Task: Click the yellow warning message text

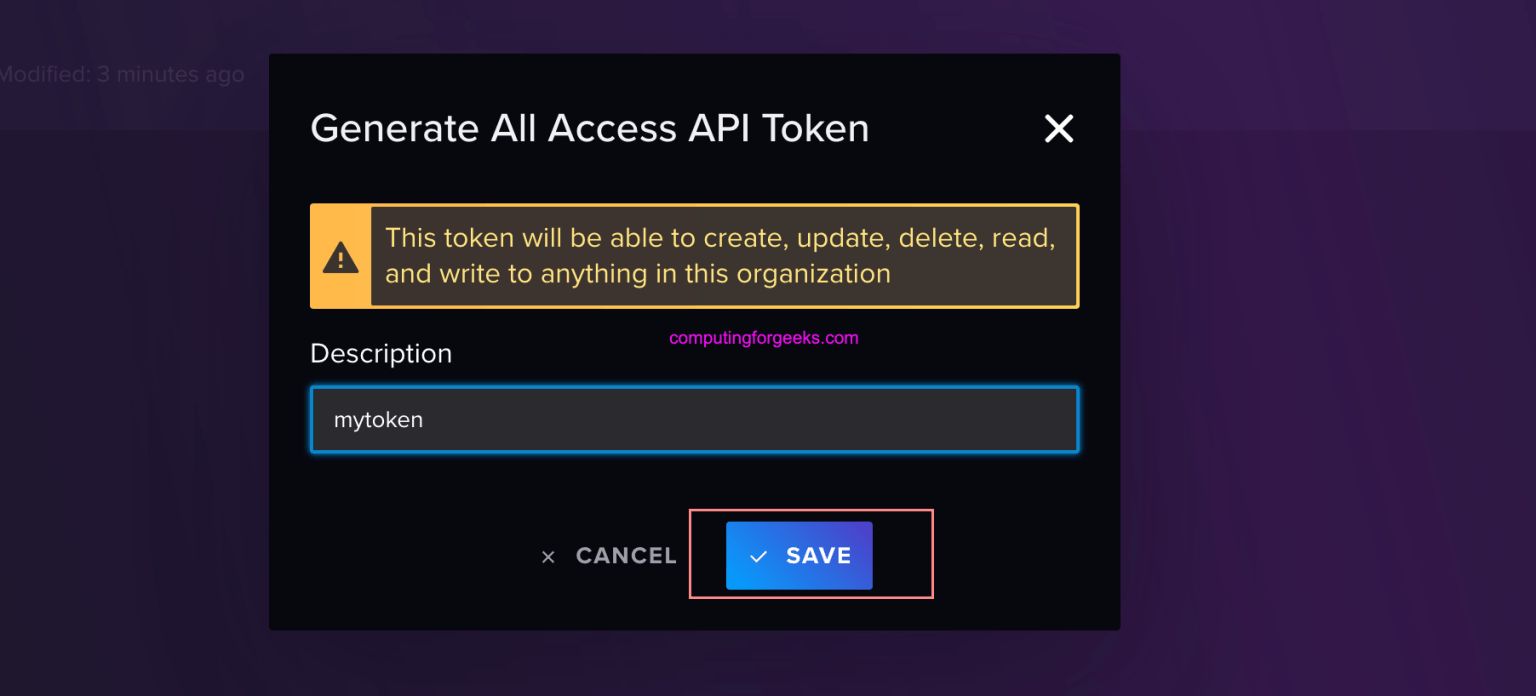Action: pyautogui.click(x=720, y=256)
